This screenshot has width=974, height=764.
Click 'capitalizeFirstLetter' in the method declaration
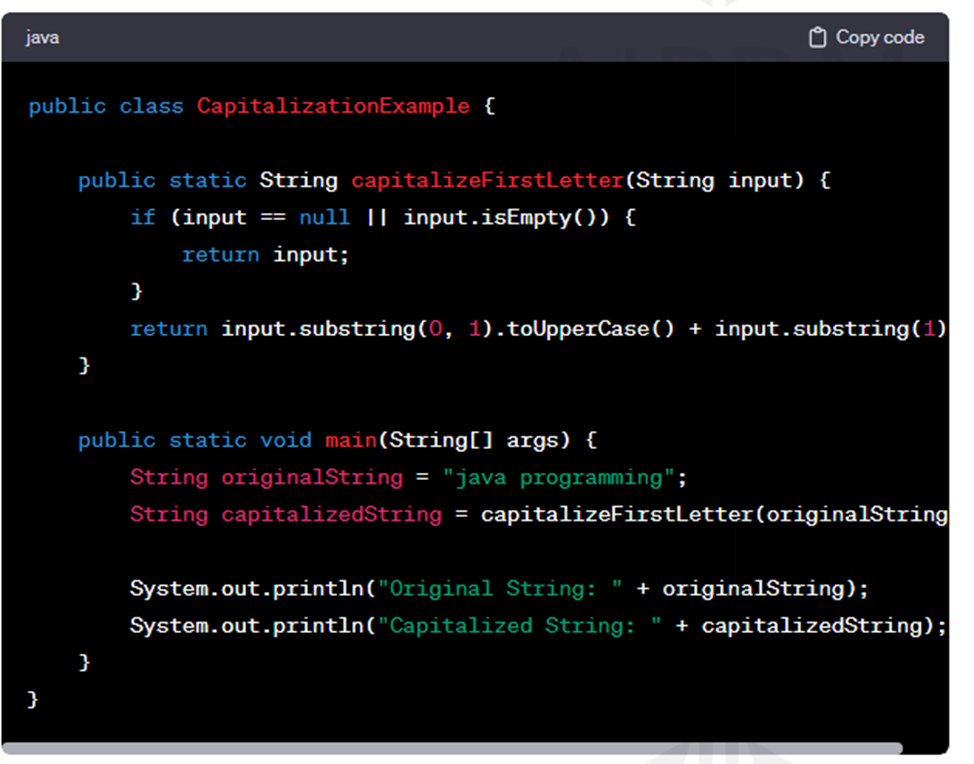(x=488, y=181)
